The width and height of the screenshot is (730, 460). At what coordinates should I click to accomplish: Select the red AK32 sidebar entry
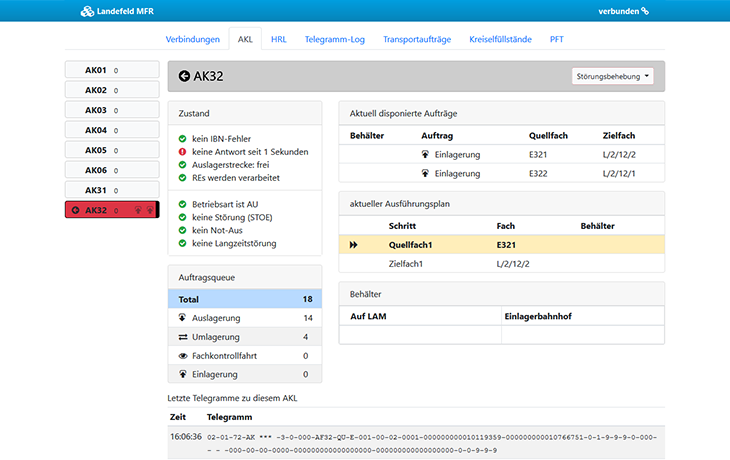[x=111, y=210]
